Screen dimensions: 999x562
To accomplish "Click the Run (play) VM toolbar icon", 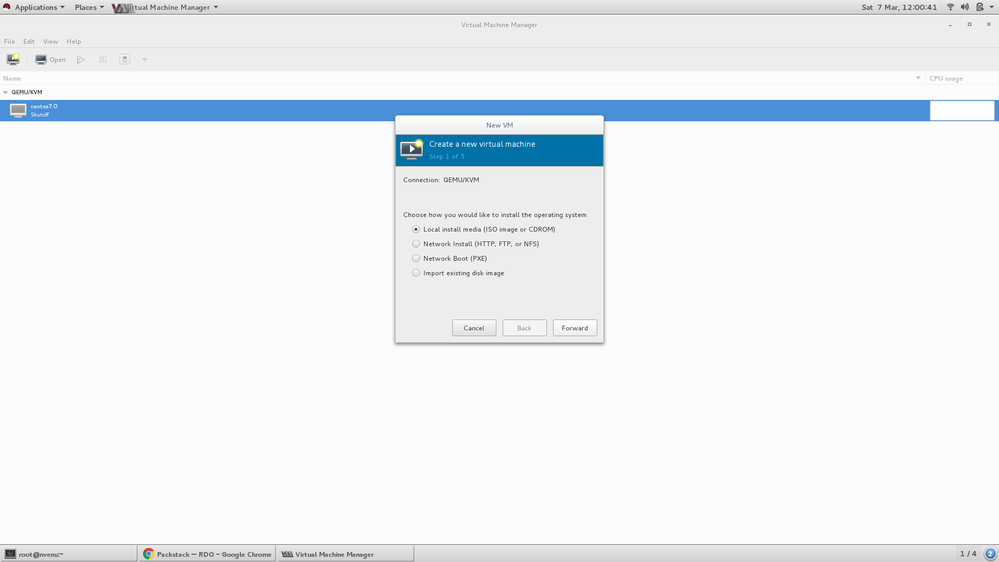I will [81, 60].
